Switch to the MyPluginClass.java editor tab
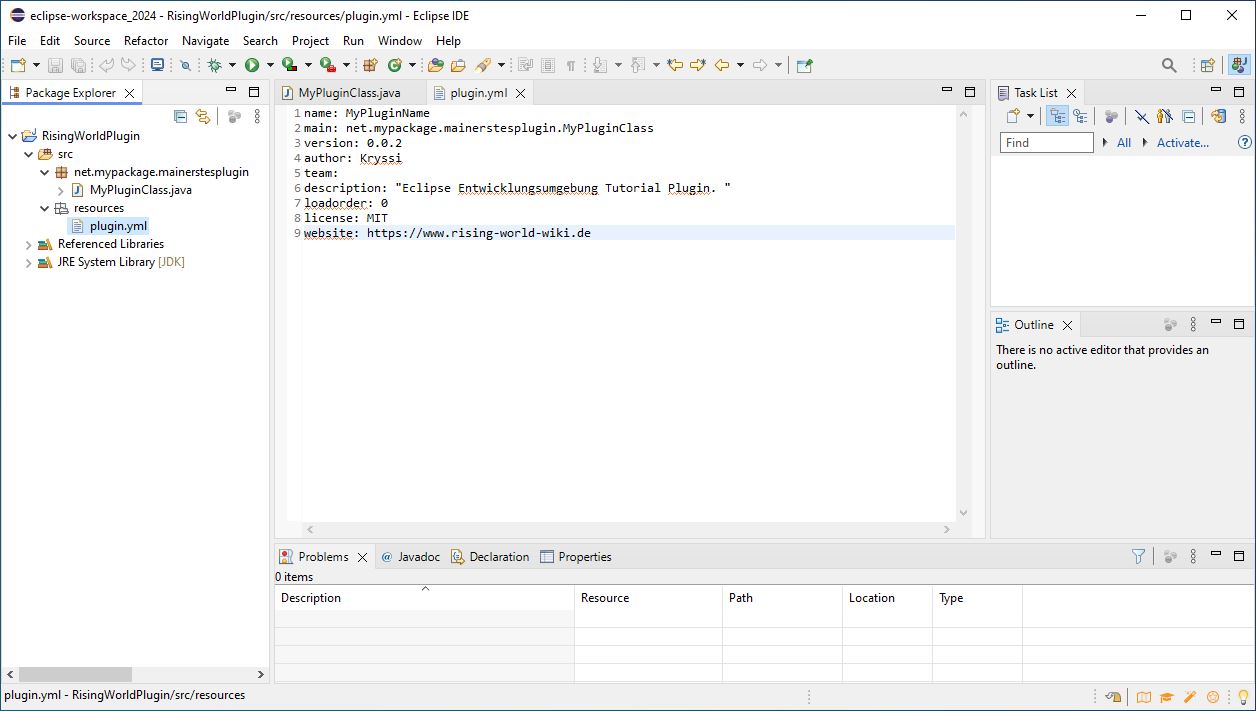This screenshot has width=1256, height=711. click(349, 93)
